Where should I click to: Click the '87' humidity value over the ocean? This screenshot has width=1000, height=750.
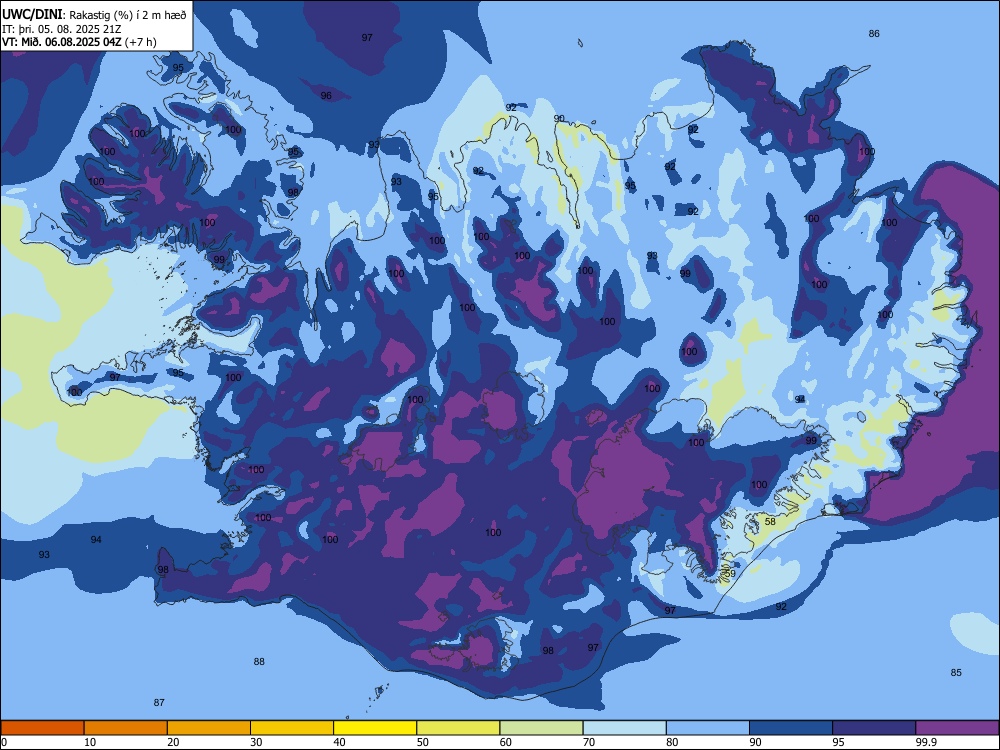click(x=159, y=703)
